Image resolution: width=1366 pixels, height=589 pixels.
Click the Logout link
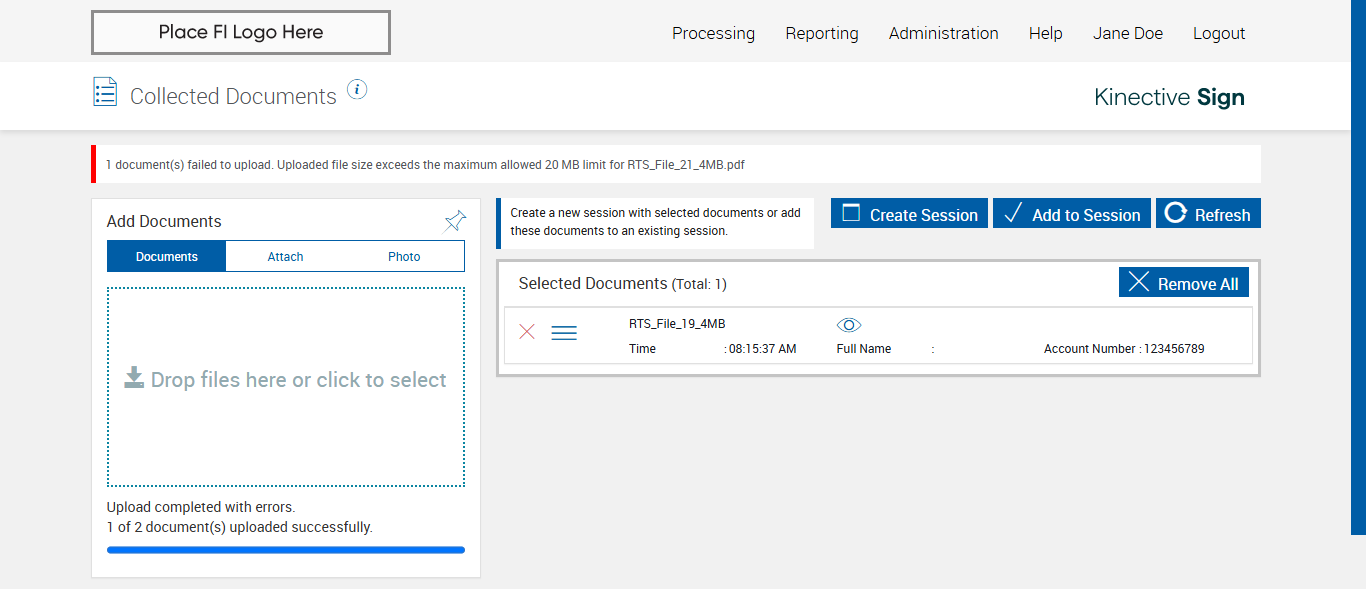pos(1218,33)
